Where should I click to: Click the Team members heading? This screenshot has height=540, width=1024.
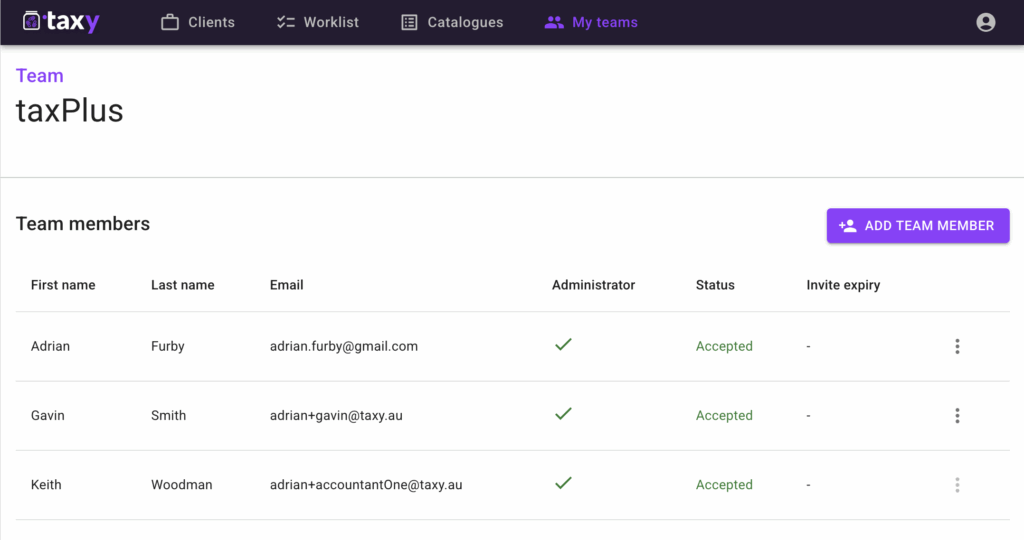pos(83,224)
